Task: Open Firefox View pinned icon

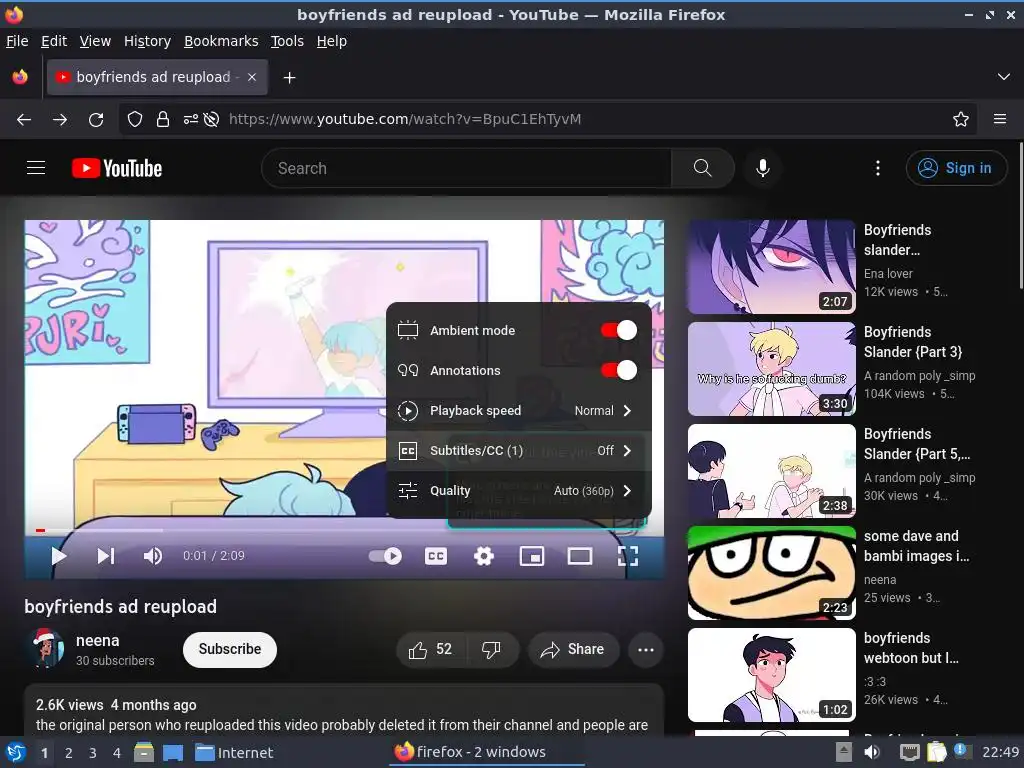Action: tap(20, 77)
